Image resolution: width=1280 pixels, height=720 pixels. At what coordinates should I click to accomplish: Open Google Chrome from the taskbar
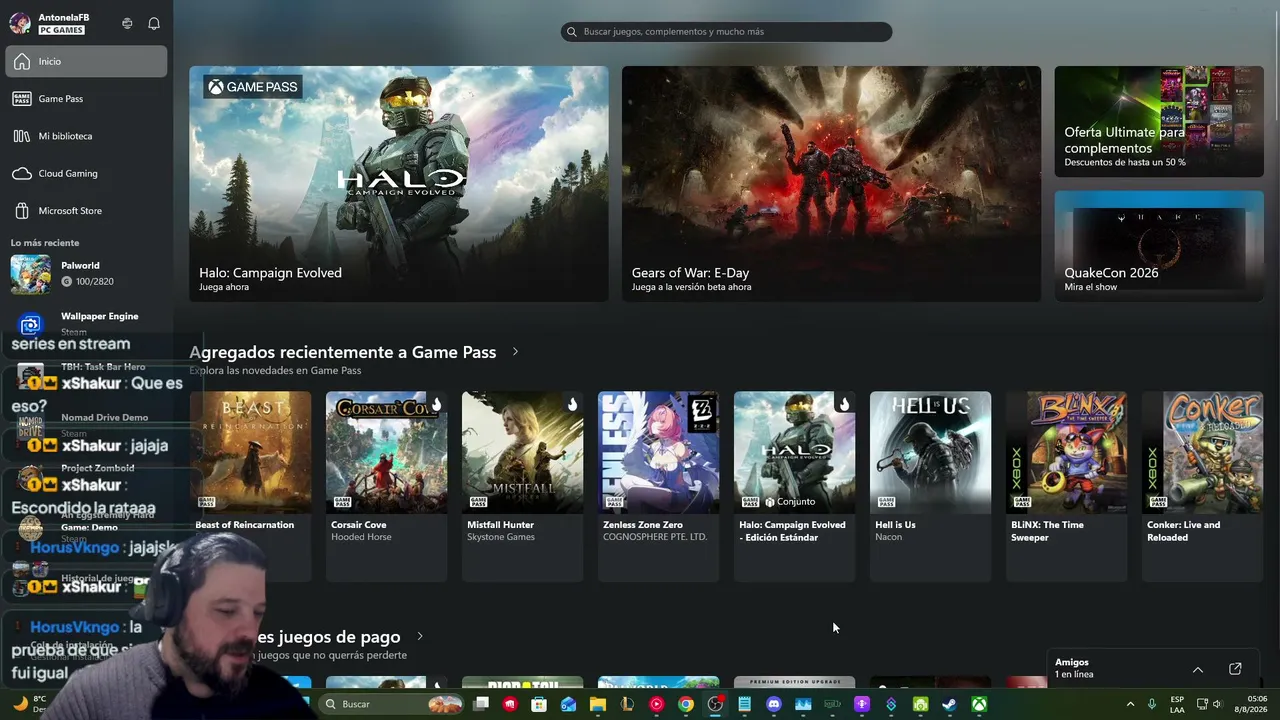[686, 704]
